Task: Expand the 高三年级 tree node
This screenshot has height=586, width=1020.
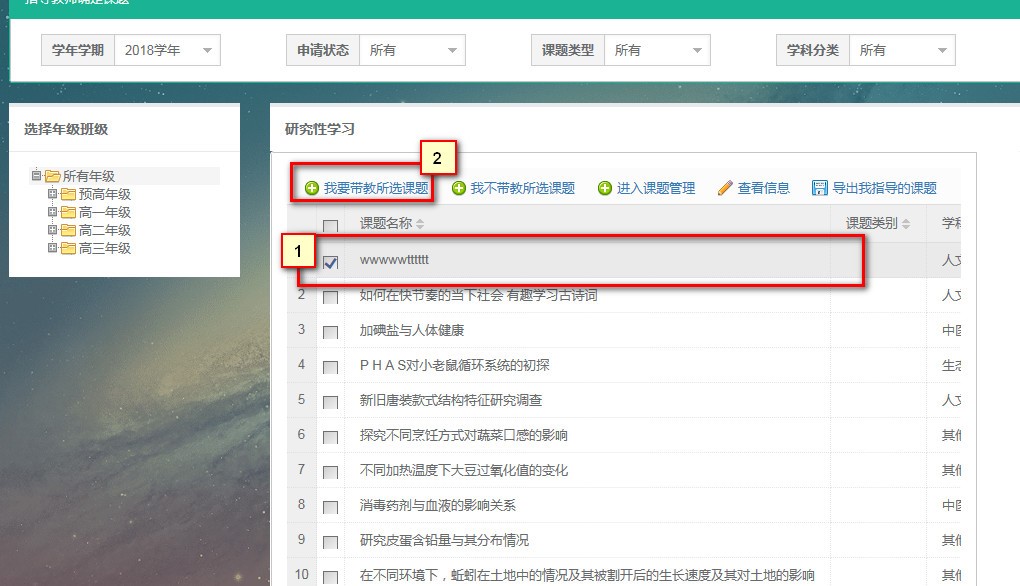Action: click(x=53, y=248)
